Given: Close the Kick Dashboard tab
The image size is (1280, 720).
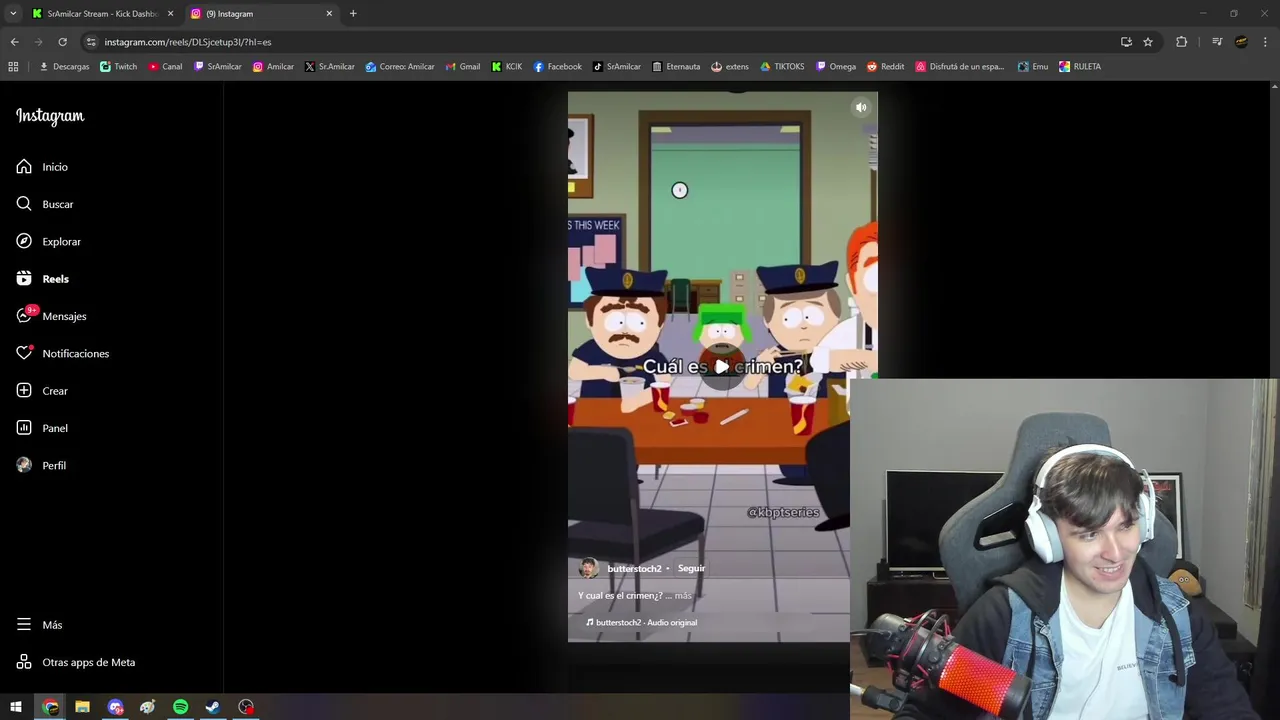Looking at the screenshot, I should click(170, 14).
